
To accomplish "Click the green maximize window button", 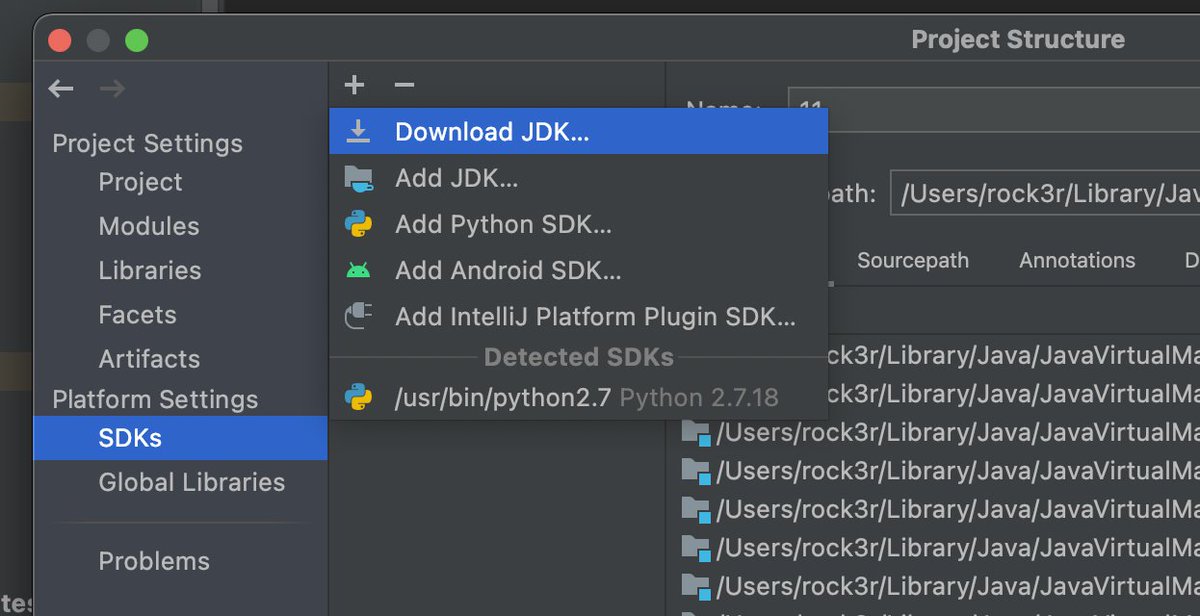I will [136, 41].
